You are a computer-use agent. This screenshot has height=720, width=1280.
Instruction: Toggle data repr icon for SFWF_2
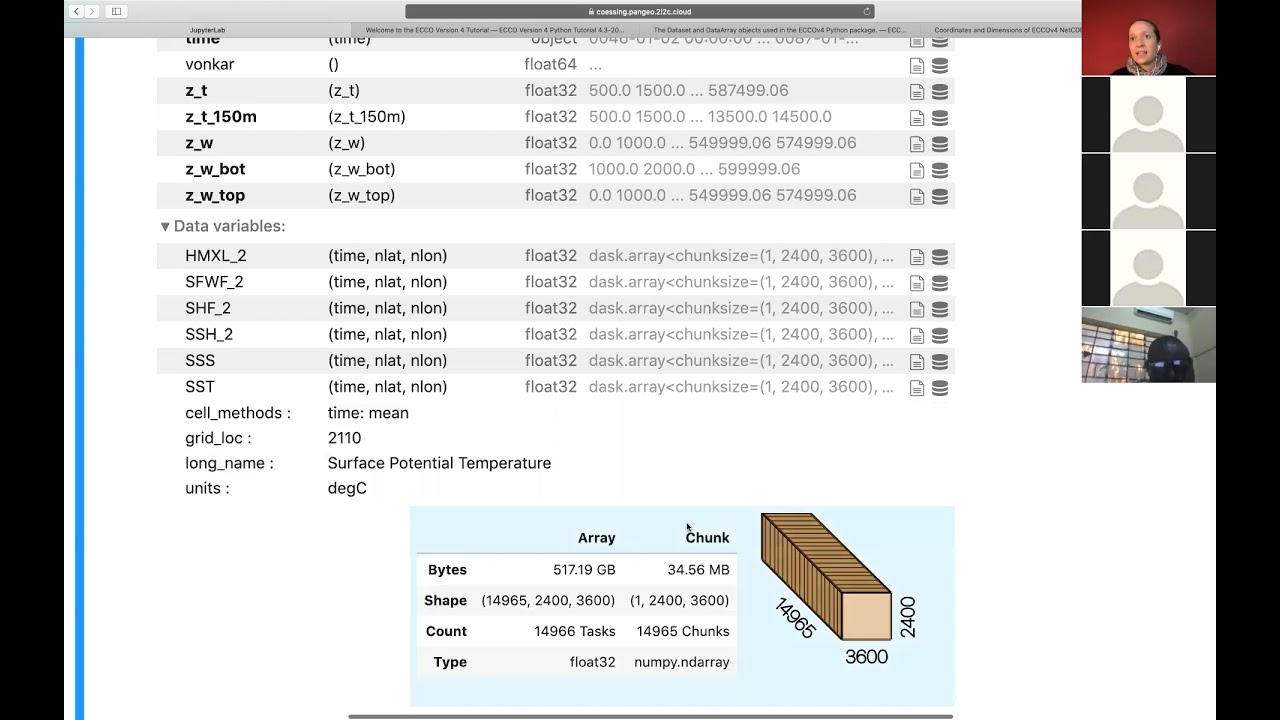pyautogui.click(x=940, y=283)
